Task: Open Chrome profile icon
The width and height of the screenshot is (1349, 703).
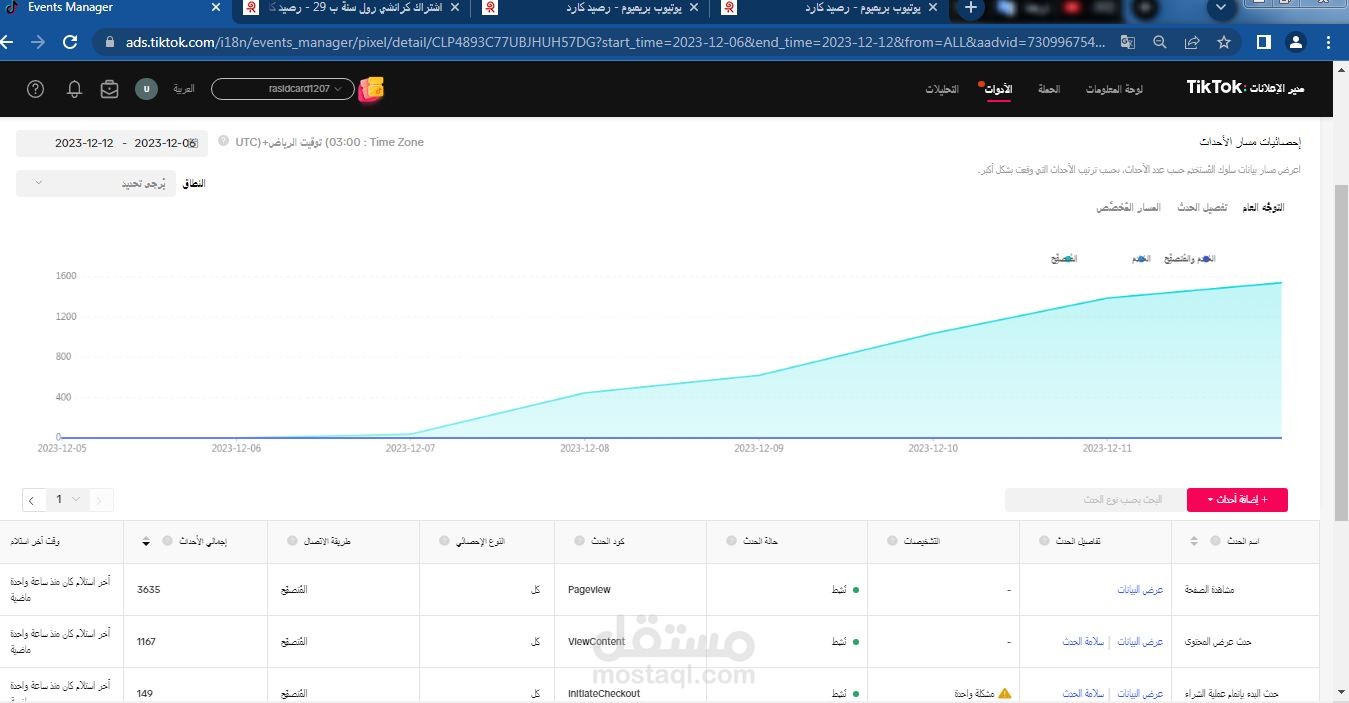Action: click(1296, 42)
